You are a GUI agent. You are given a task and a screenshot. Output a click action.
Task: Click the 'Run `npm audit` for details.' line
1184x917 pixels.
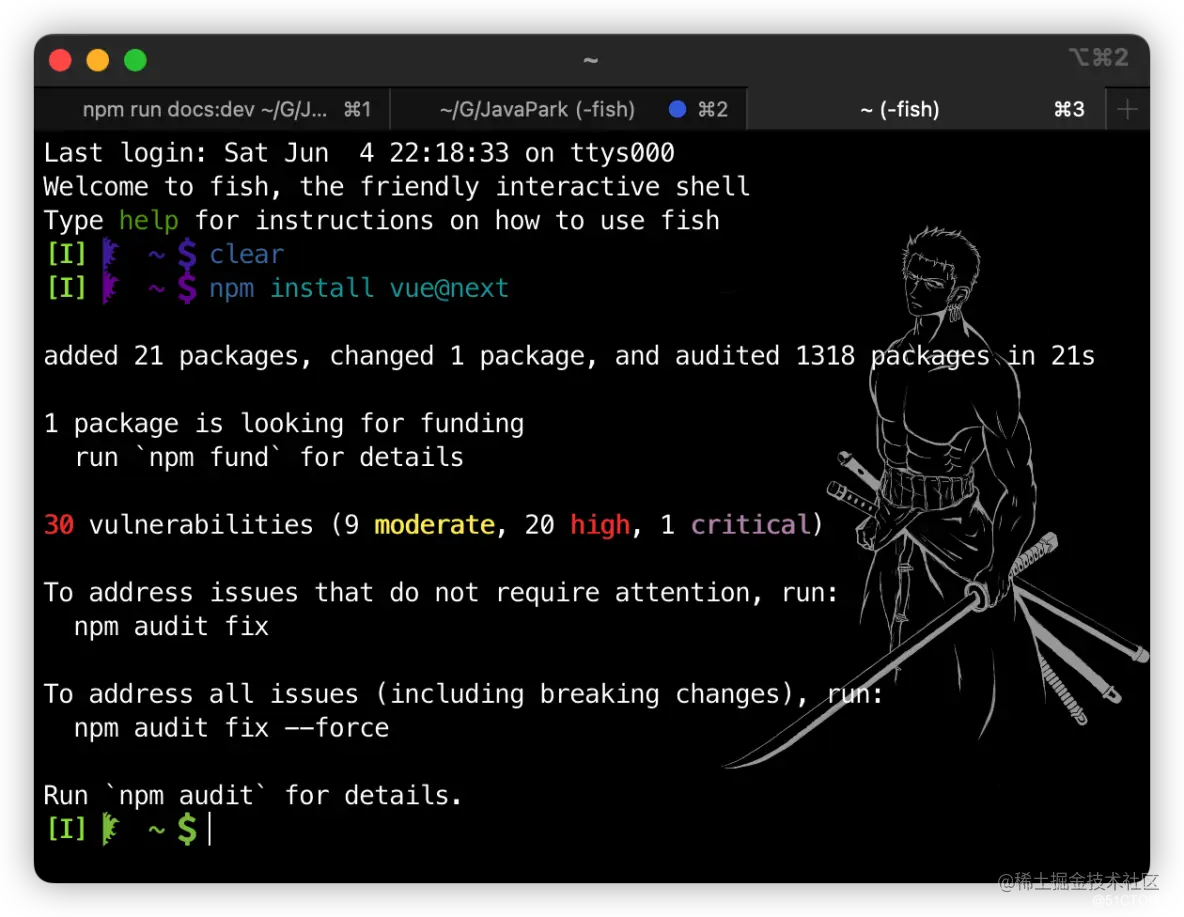pyautogui.click(x=252, y=795)
